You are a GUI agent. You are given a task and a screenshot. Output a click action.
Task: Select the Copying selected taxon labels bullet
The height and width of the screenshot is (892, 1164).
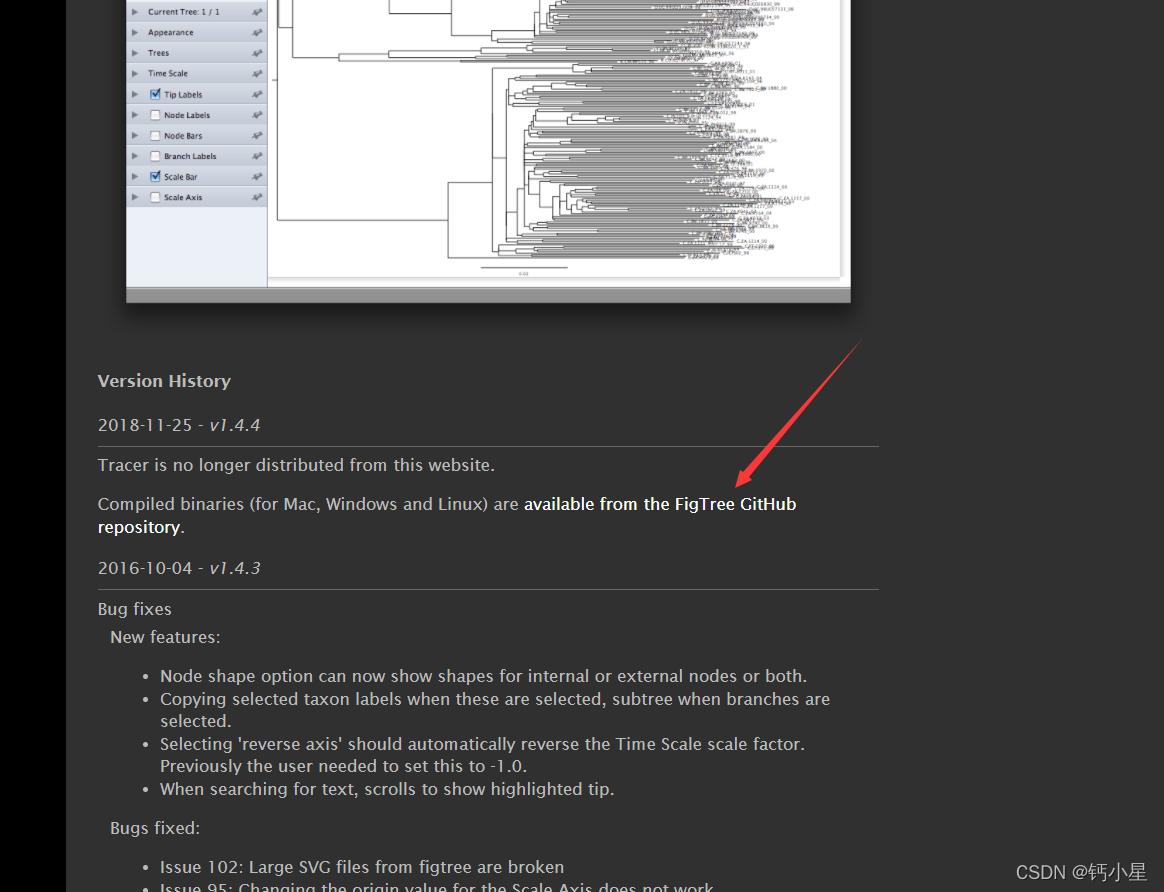click(x=495, y=710)
